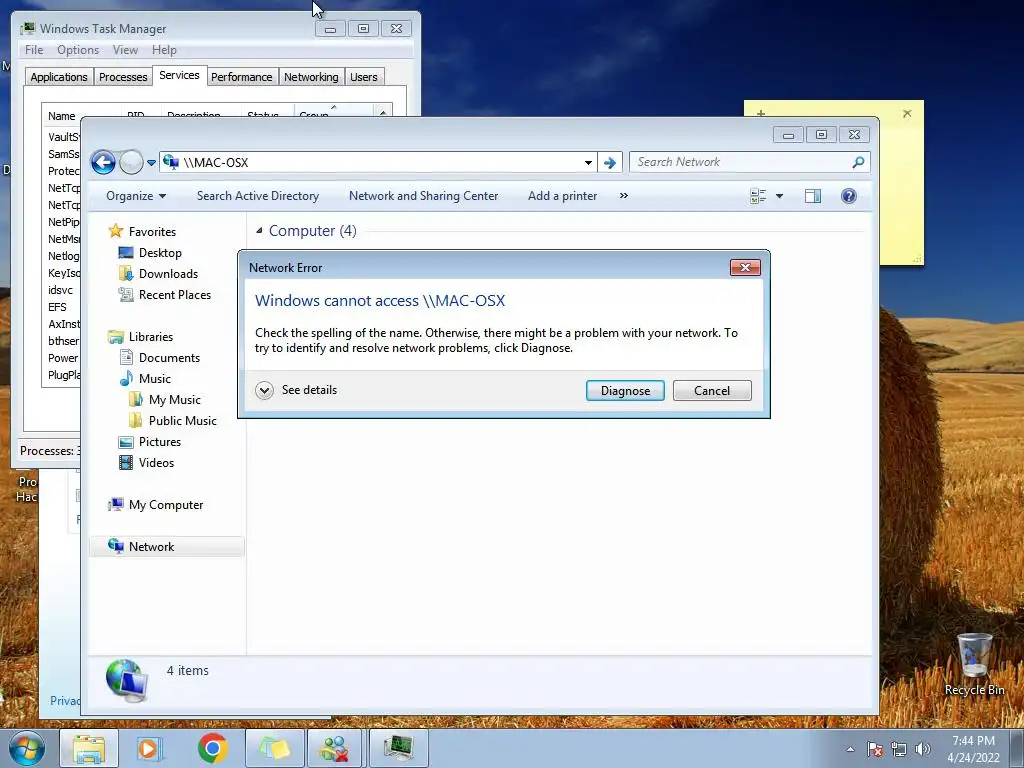The image size is (1024, 768).
Task: Select Libraries in navigation pane
Action: click(x=151, y=337)
